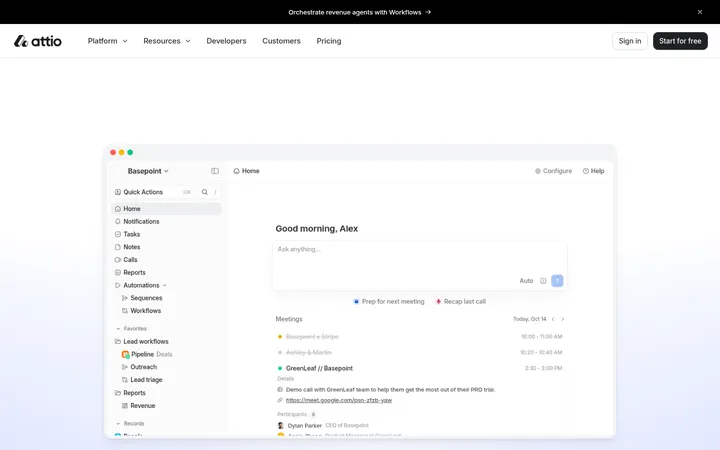Screen dimensions: 720x450
Task: Expand the Platform menu
Action: [107, 41]
